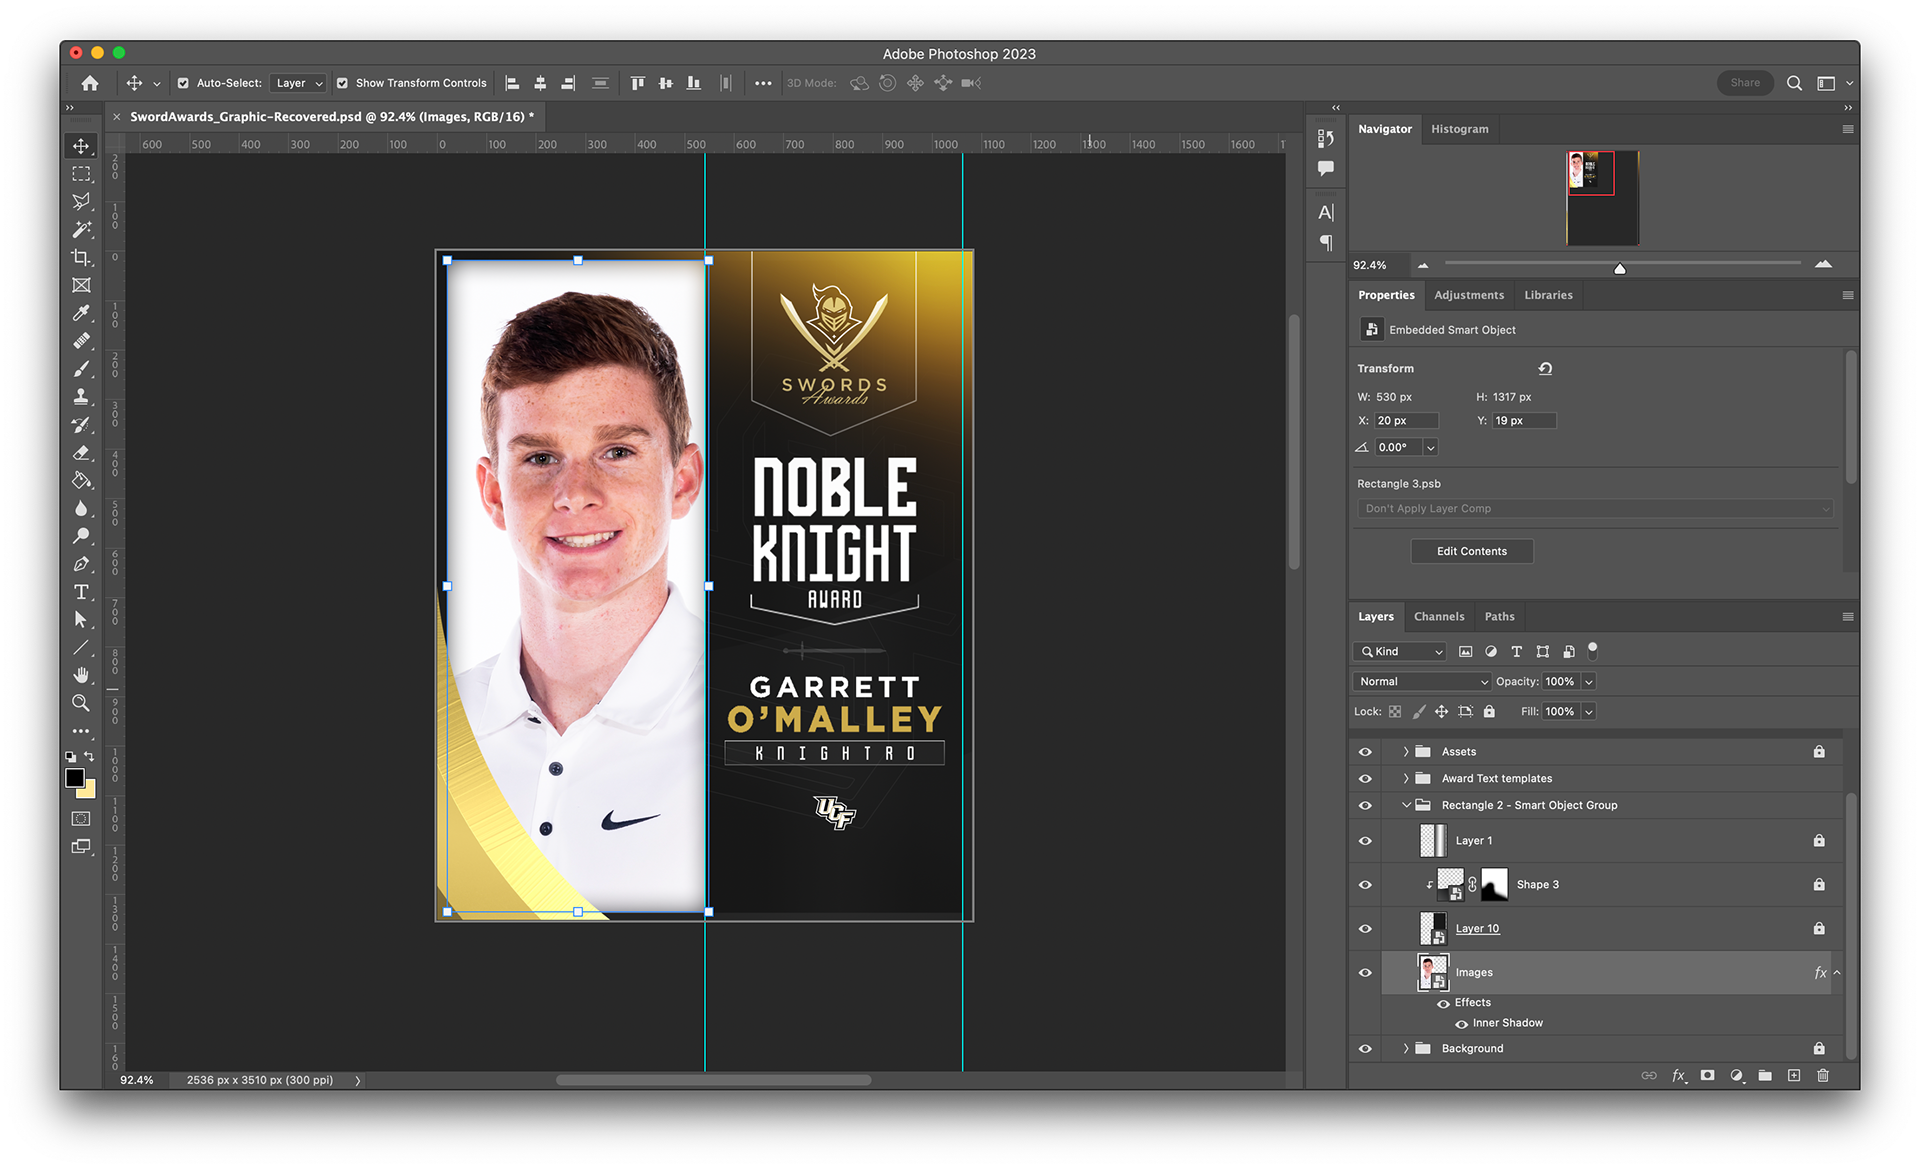Open the Kind filter dropdown
This screenshot has width=1920, height=1169.
click(1399, 651)
